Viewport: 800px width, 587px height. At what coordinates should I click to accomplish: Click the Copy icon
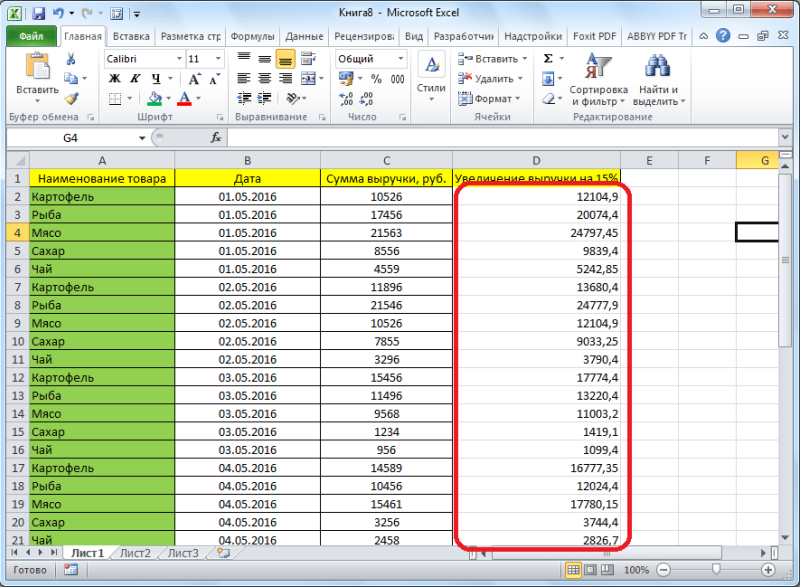tap(71, 79)
